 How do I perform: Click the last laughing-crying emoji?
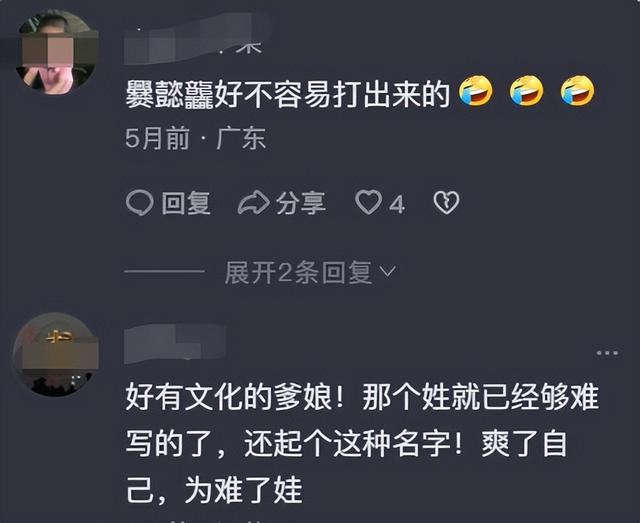[577, 91]
